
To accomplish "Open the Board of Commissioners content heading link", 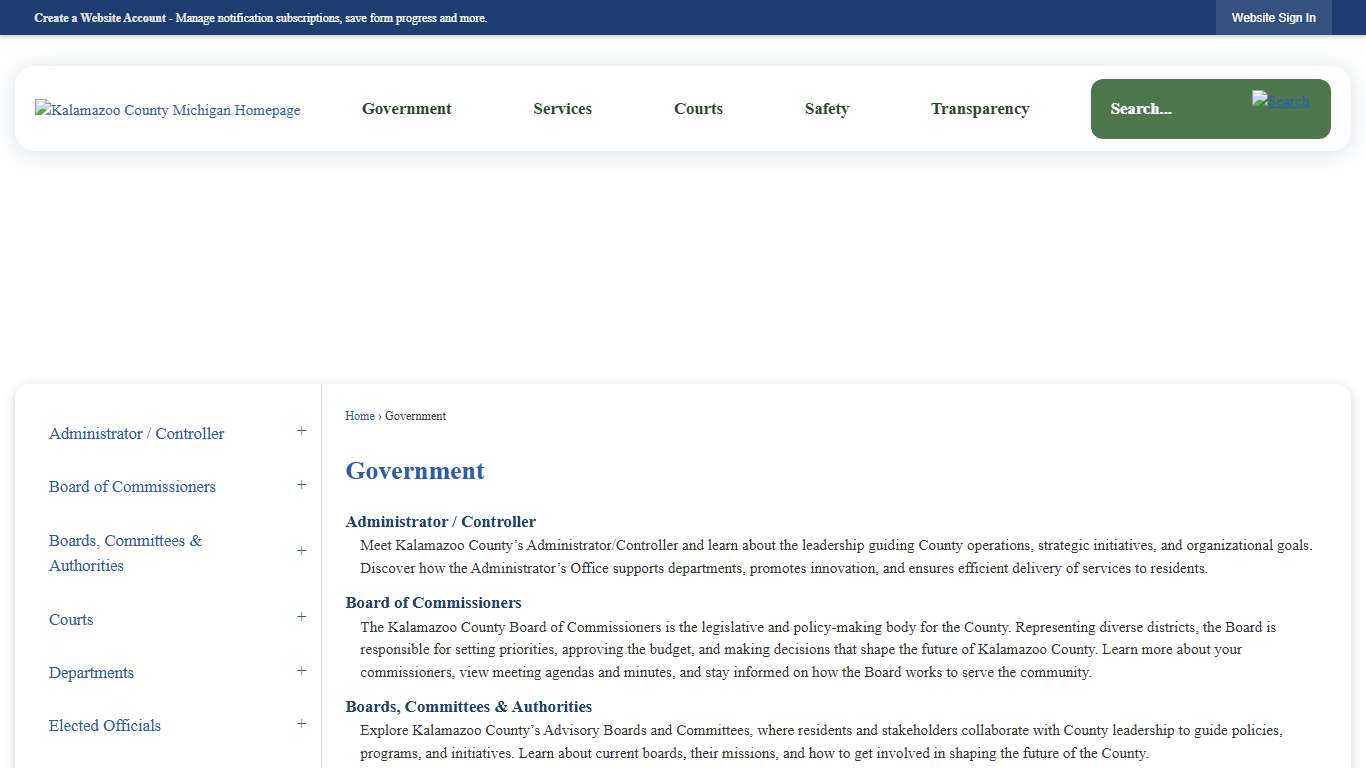I will (x=433, y=602).
